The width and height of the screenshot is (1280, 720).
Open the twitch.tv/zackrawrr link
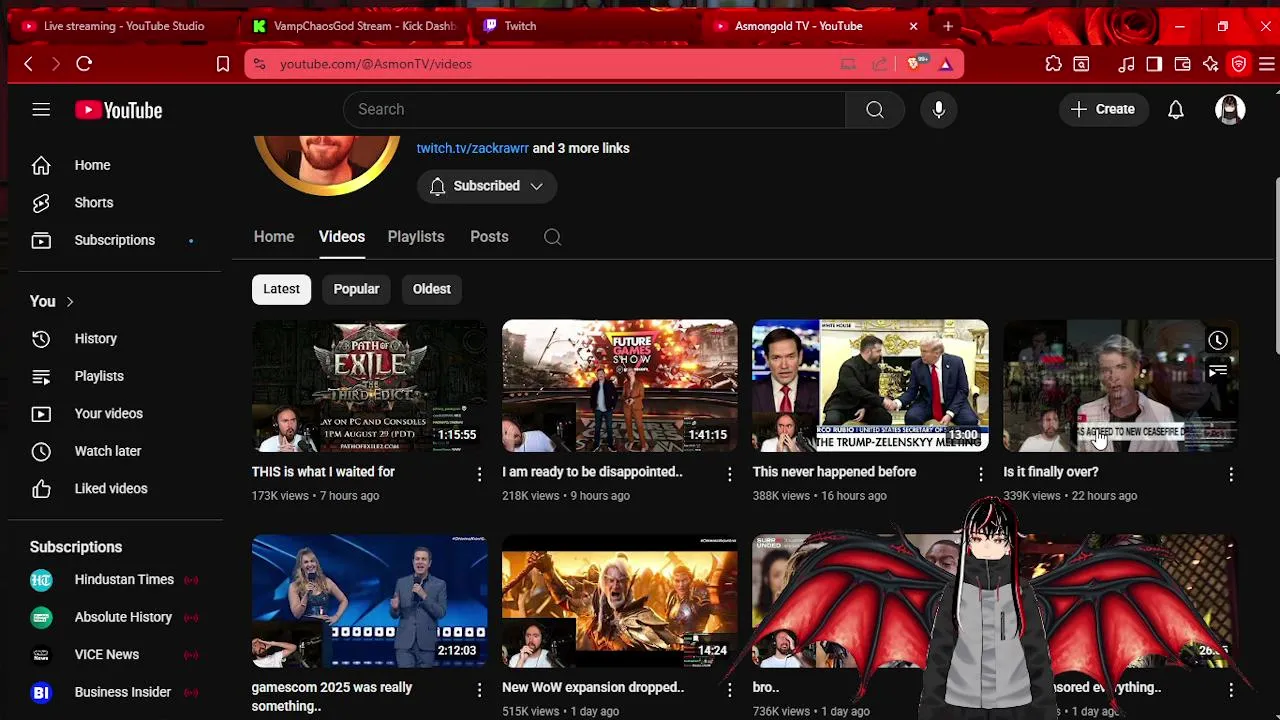pos(473,148)
